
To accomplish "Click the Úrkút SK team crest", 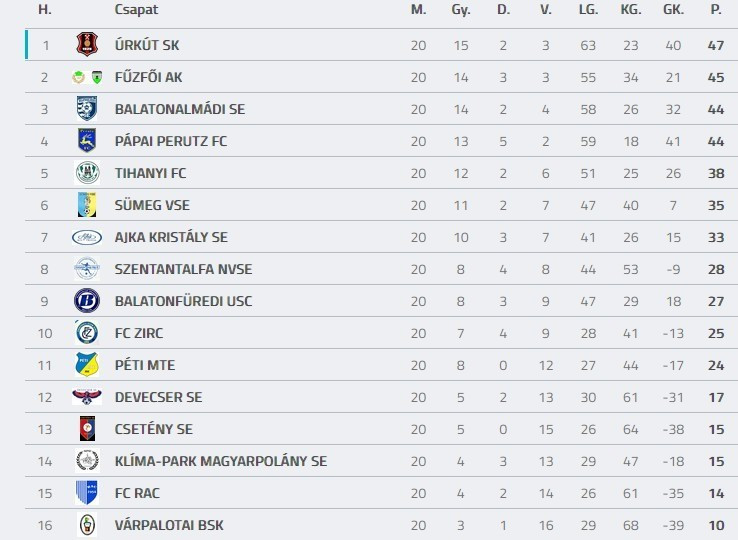I will click(x=87, y=45).
